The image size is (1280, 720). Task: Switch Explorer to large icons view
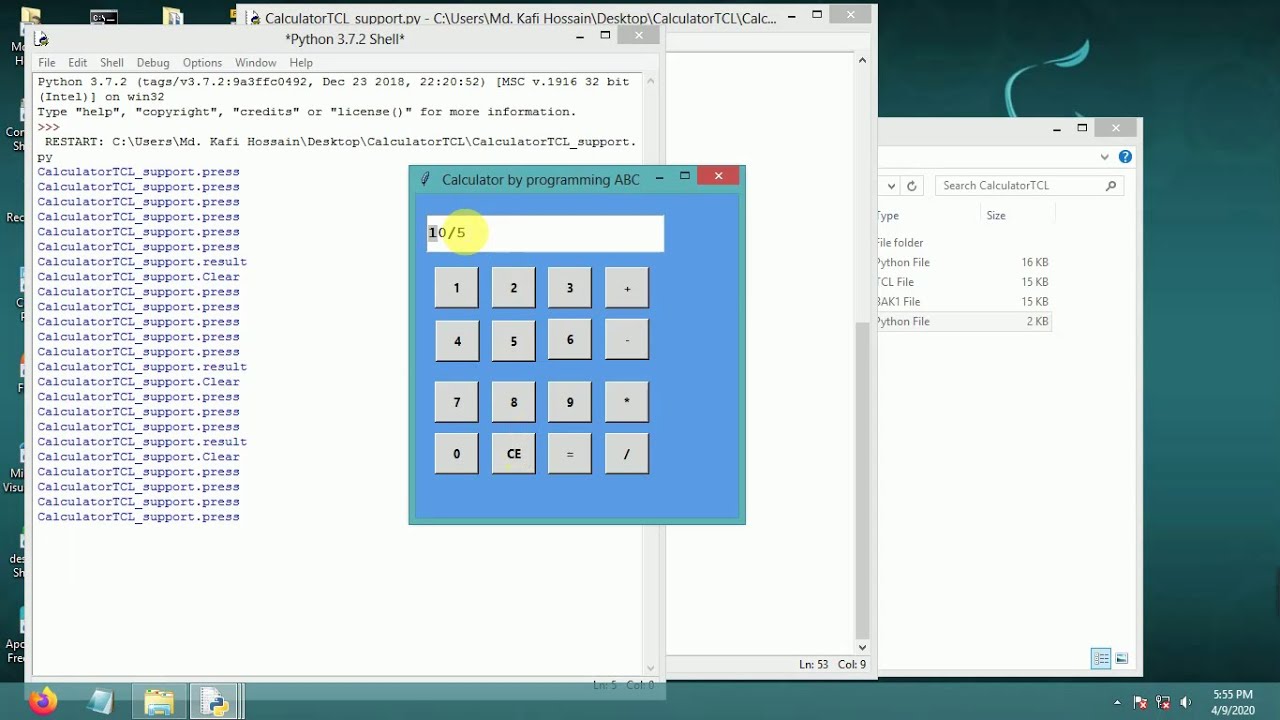(1121, 658)
